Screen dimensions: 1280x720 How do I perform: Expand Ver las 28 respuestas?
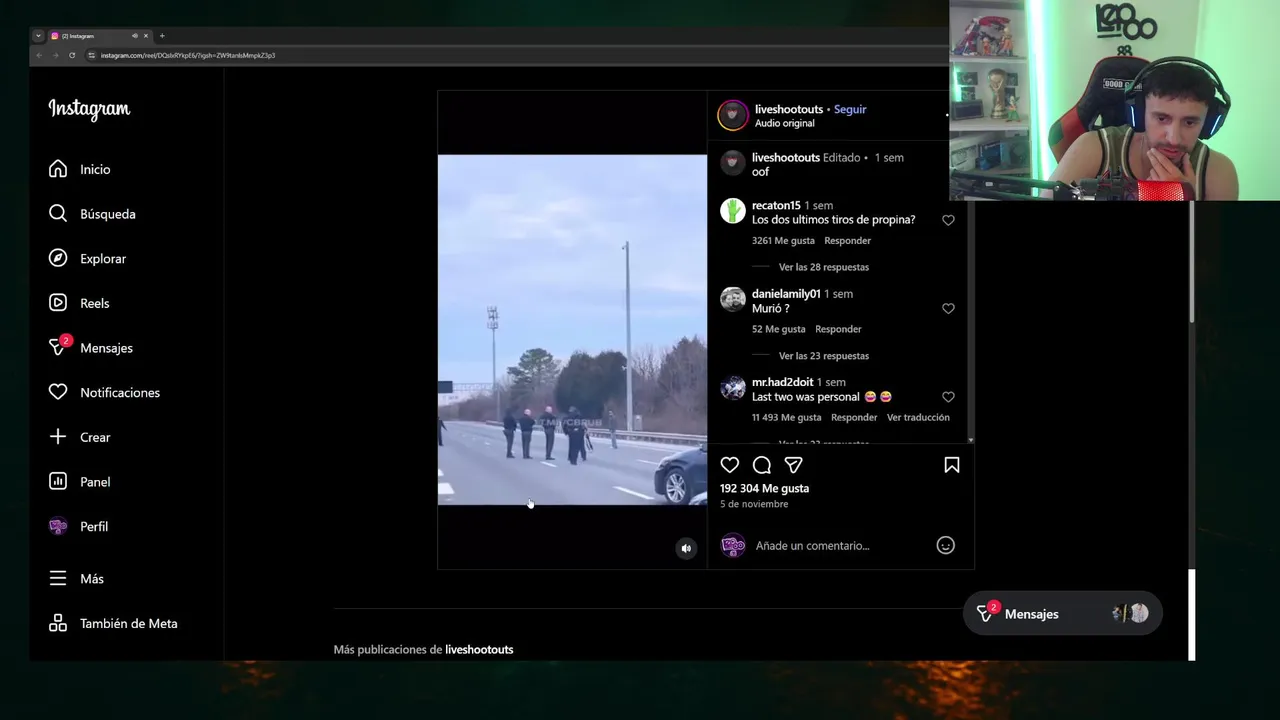(824, 267)
